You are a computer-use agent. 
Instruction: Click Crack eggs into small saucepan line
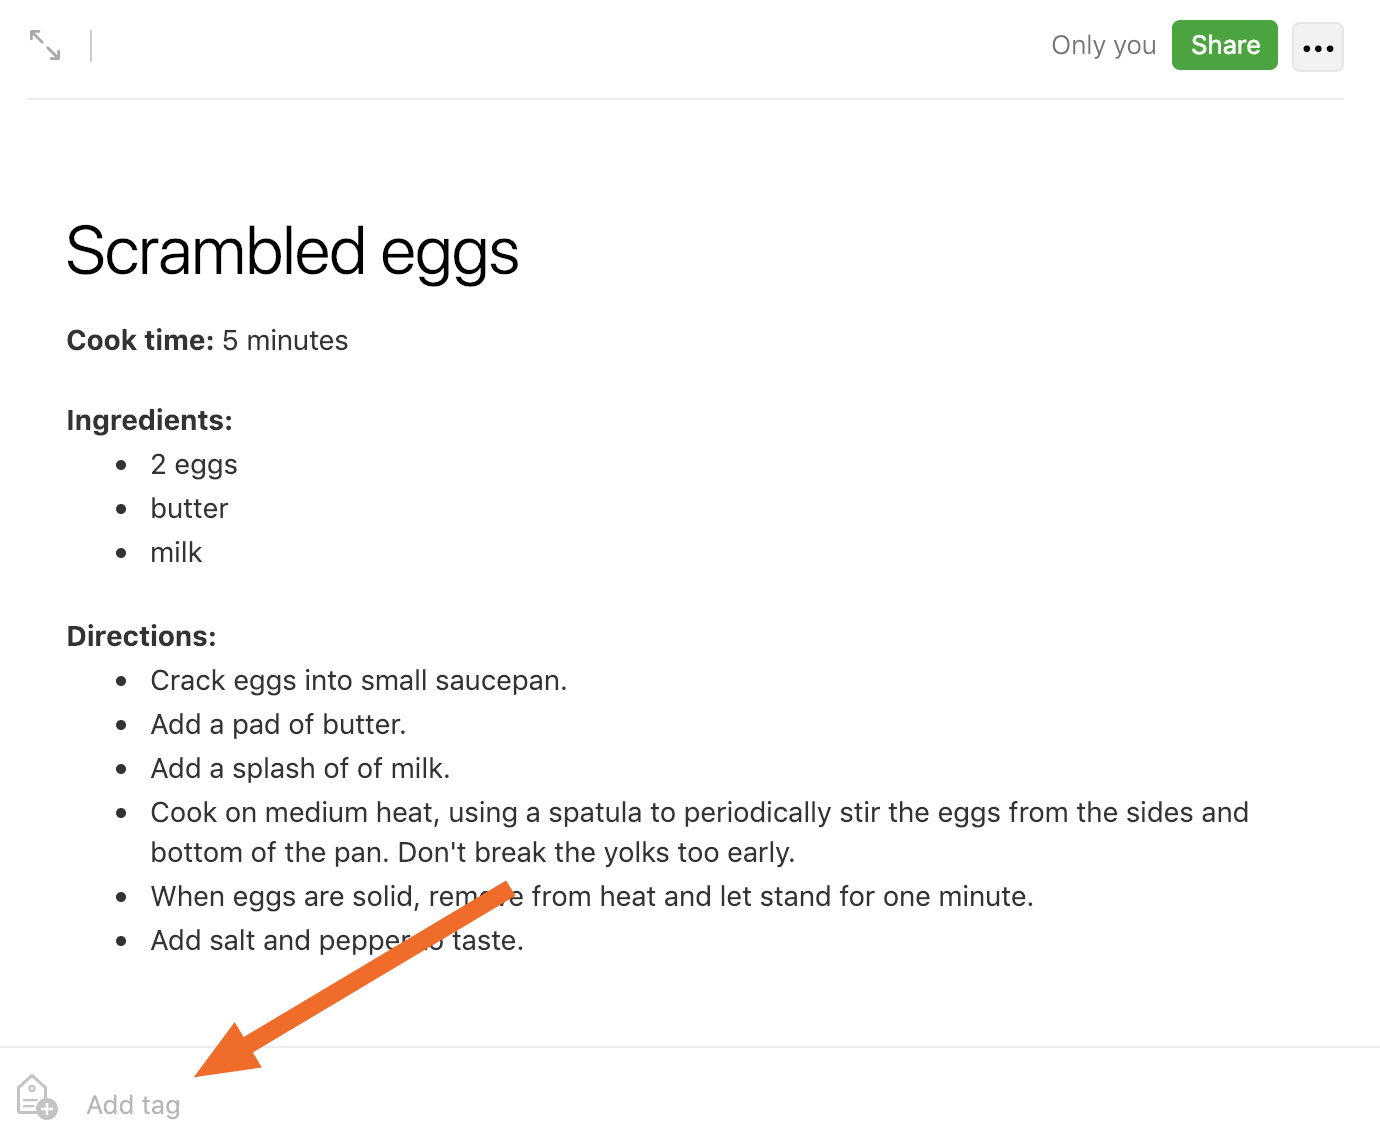(x=359, y=680)
